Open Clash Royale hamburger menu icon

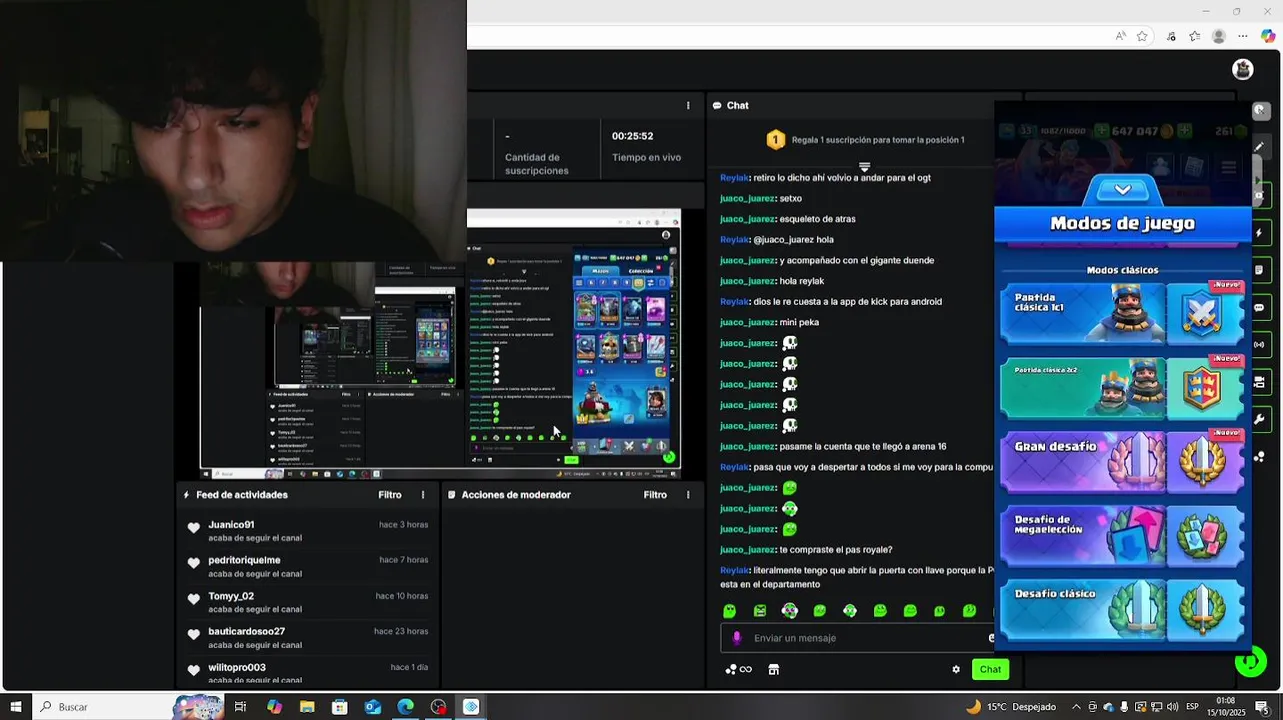[1229, 167]
